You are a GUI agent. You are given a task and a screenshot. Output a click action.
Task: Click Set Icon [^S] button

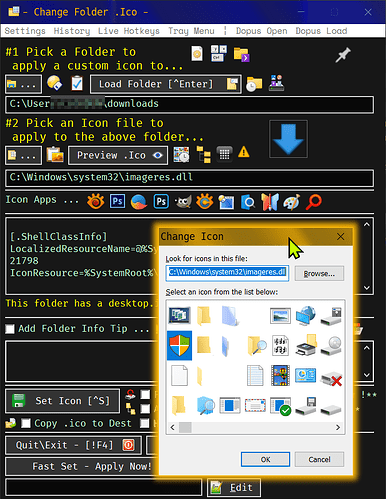coord(63,401)
